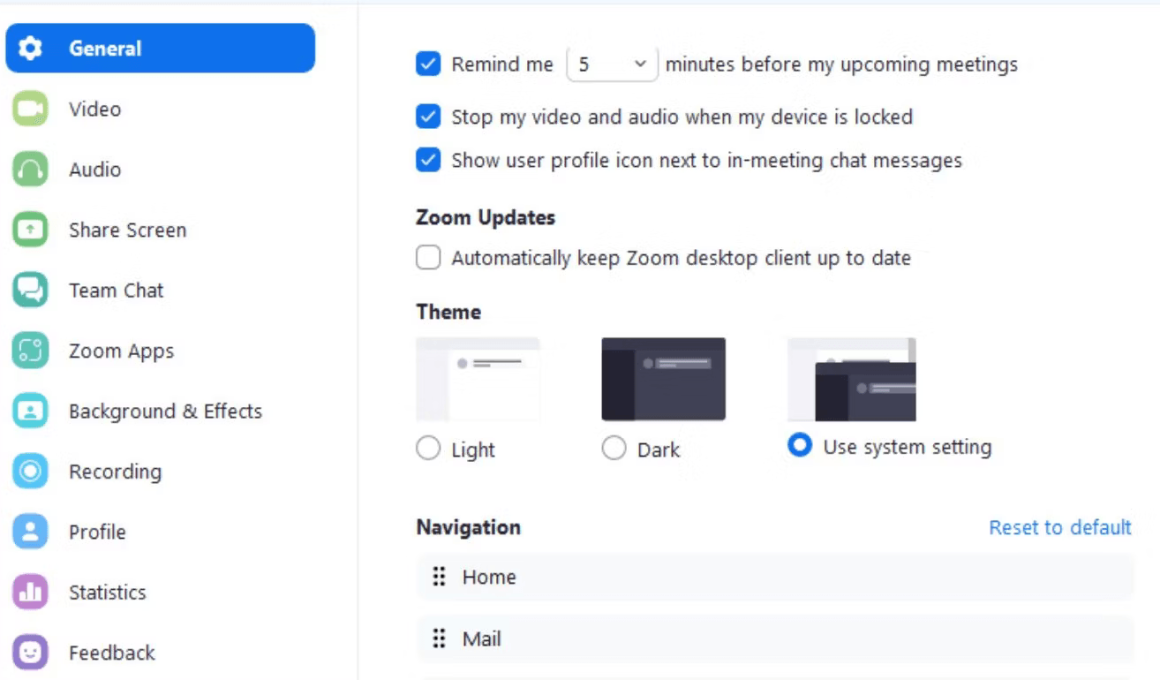The height and width of the screenshot is (680, 1160).
Task: Click the Navigation heading
Action: 468,527
